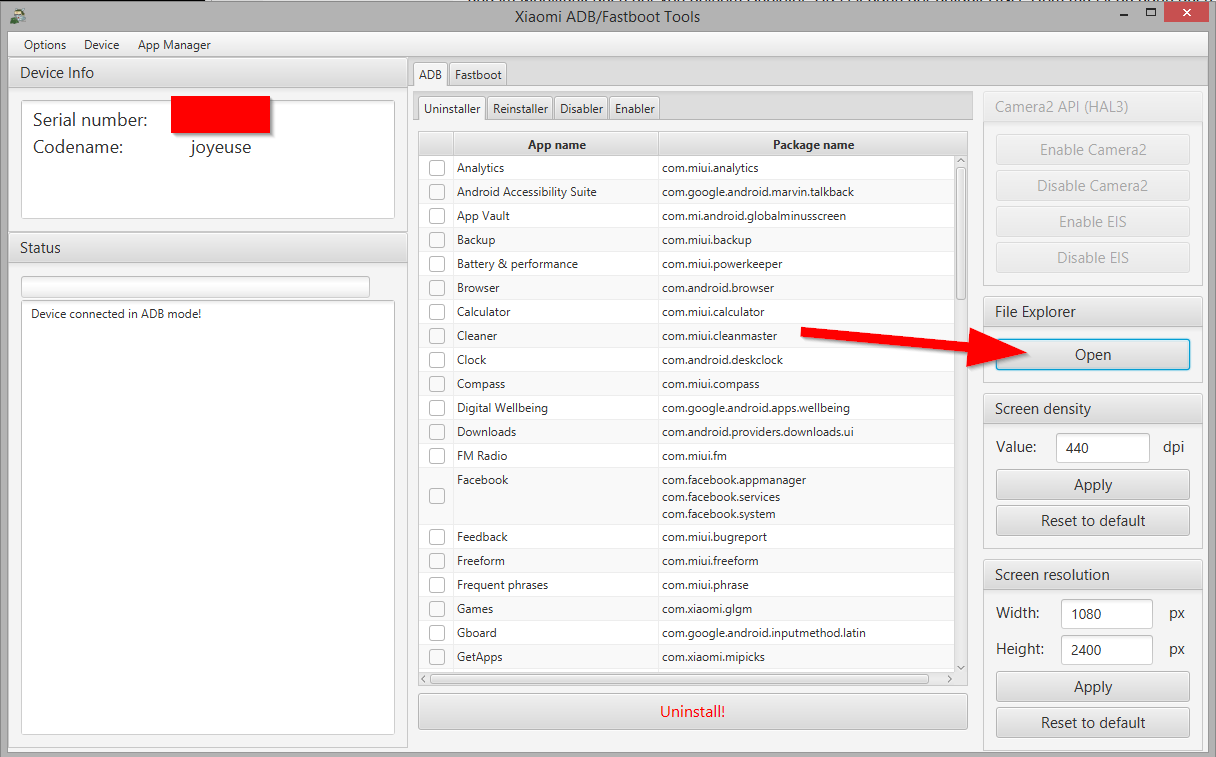The height and width of the screenshot is (757, 1216).
Task: Focus the screen density value field
Action: pyautogui.click(x=1103, y=448)
